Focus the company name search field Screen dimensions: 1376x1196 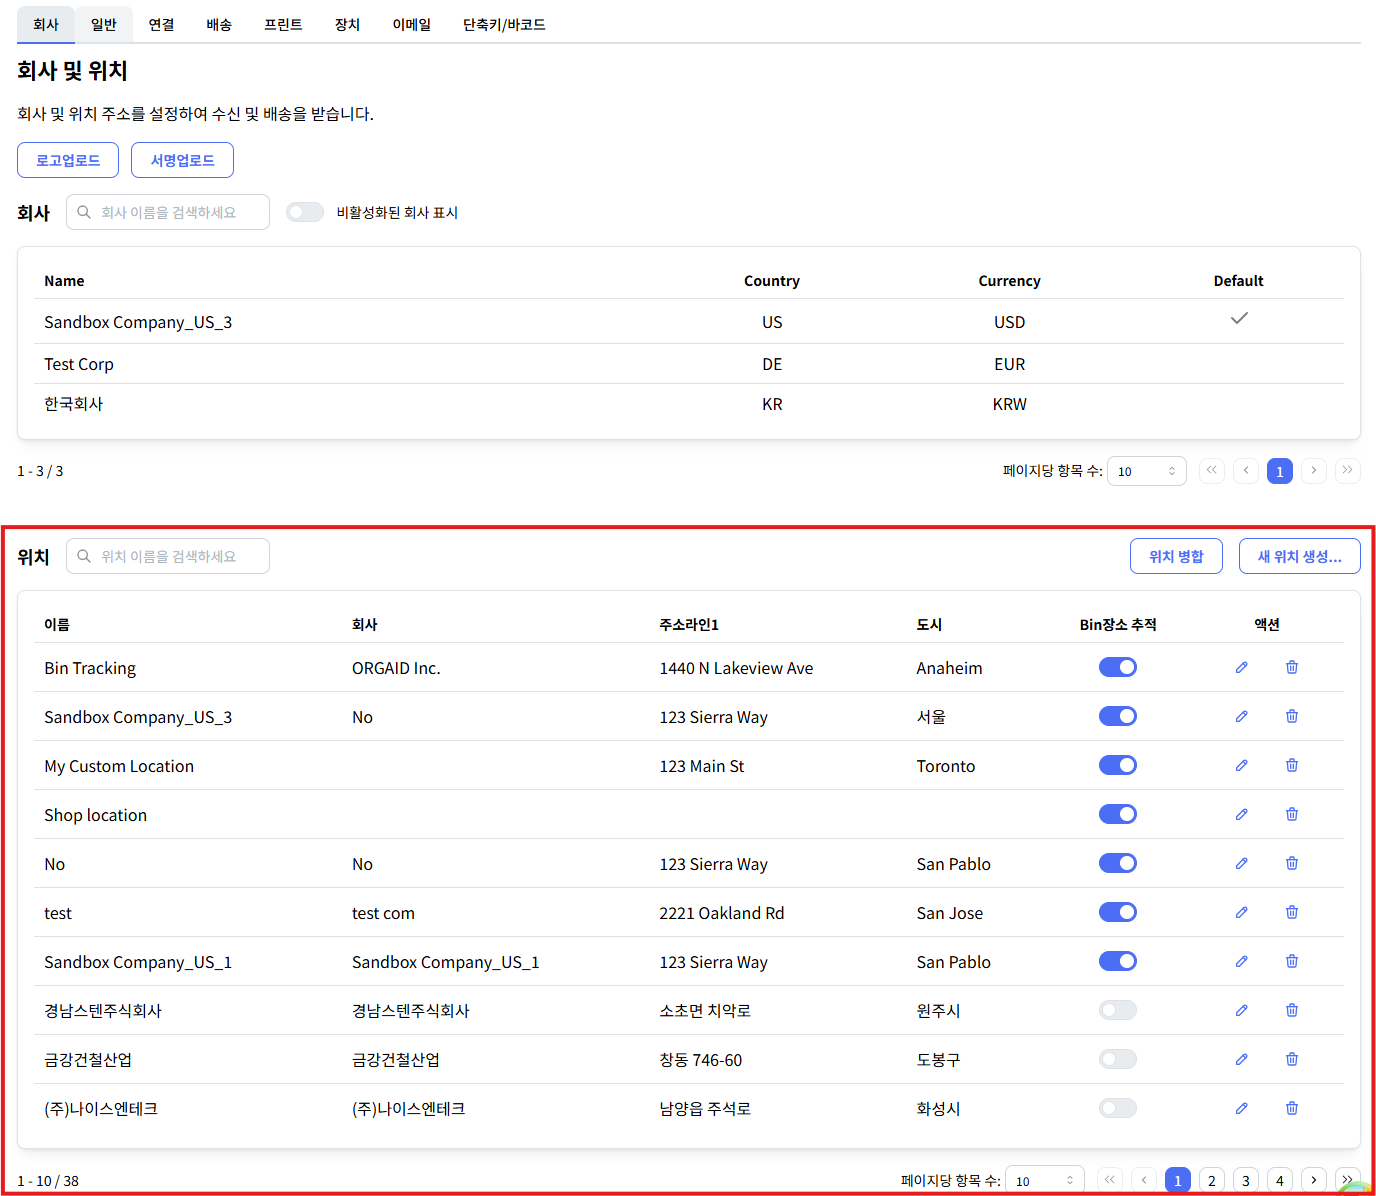[168, 212]
